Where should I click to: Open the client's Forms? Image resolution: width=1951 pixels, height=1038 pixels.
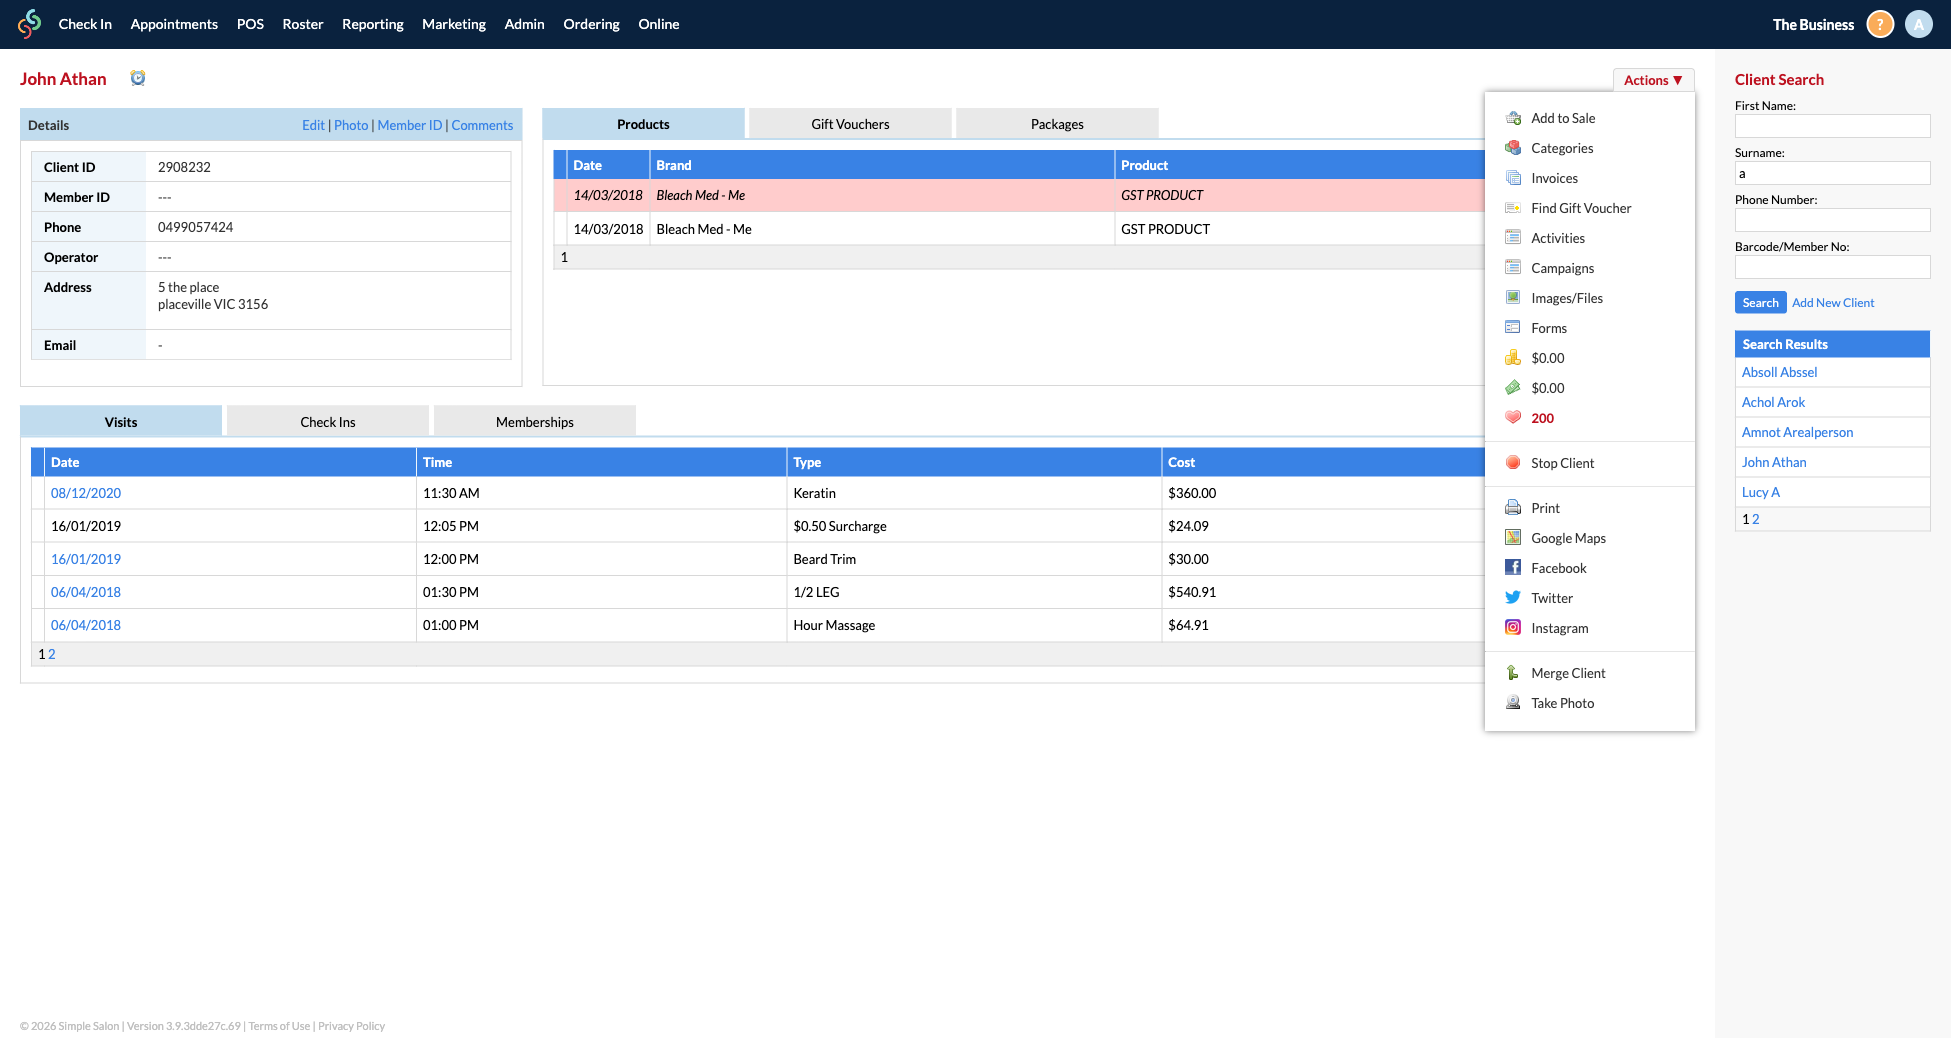(1549, 327)
